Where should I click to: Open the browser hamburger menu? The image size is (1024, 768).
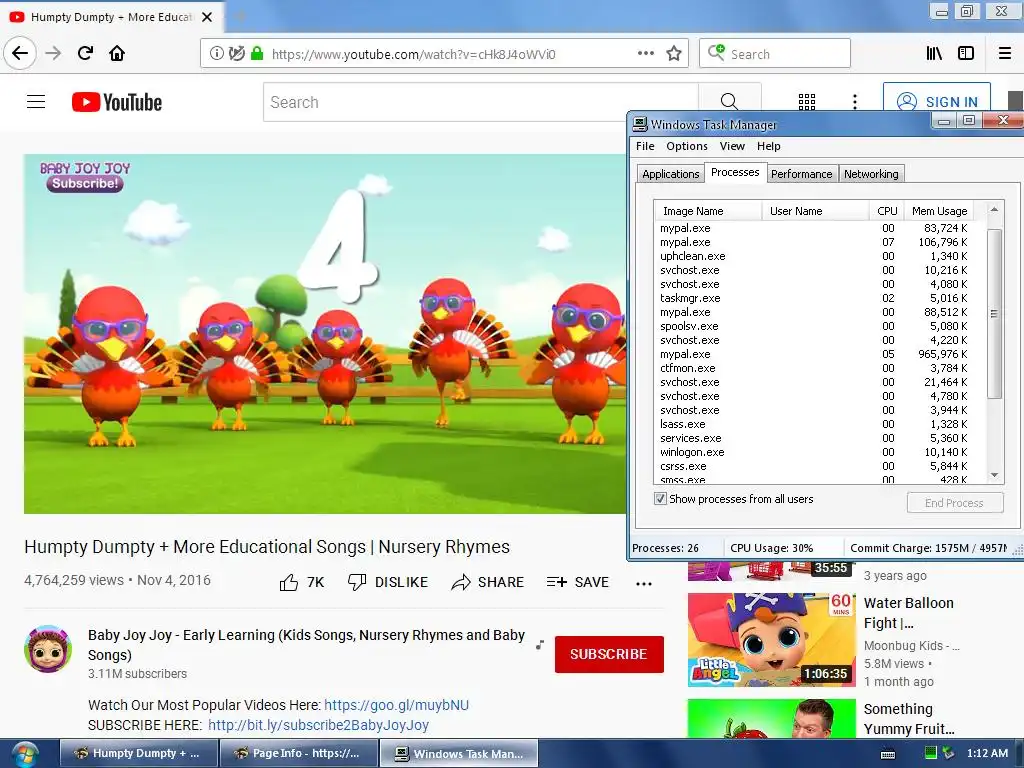tap(1005, 54)
